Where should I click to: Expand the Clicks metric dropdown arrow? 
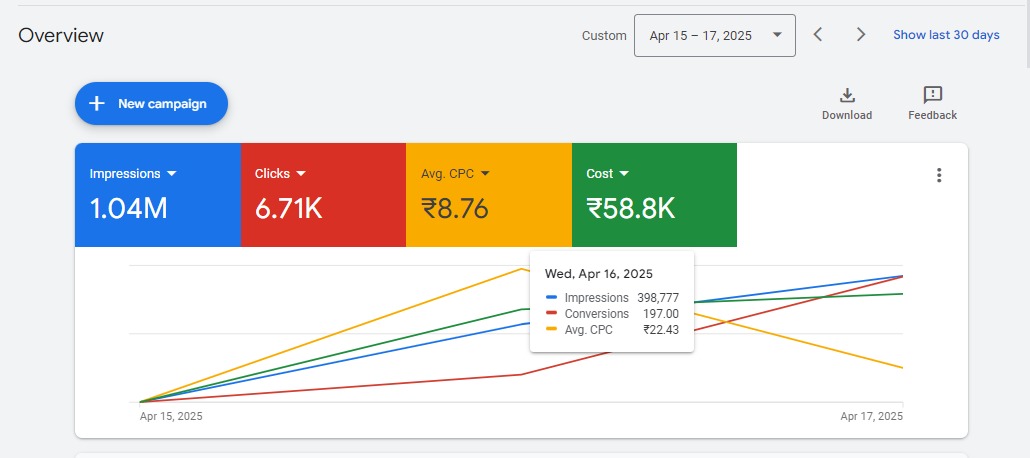(301, 174)
